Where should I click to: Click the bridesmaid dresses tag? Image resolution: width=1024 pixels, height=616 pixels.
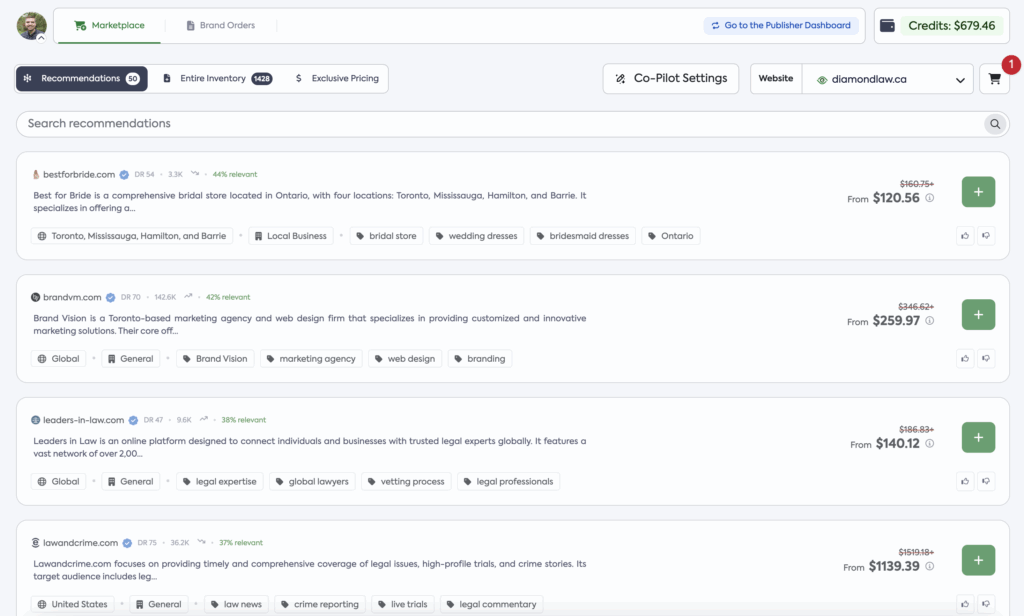pyautogui.click(x=583, y=236)
